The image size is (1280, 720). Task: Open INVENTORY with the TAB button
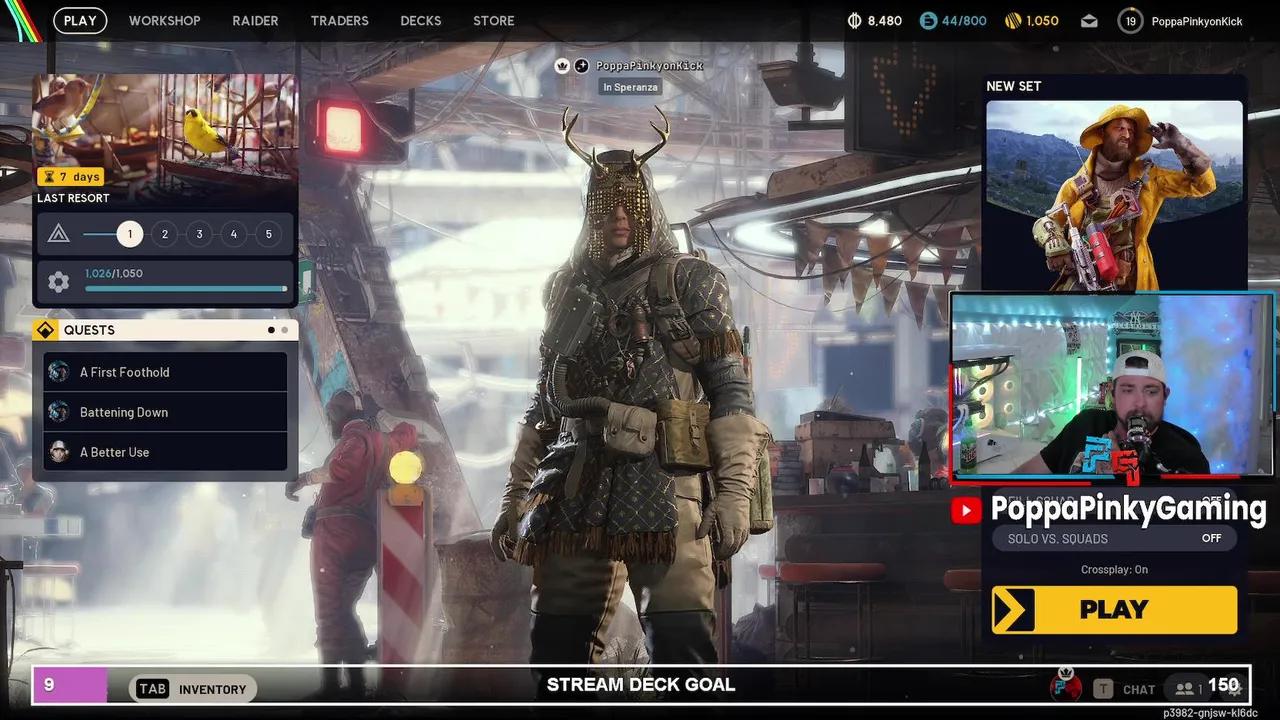193,689
